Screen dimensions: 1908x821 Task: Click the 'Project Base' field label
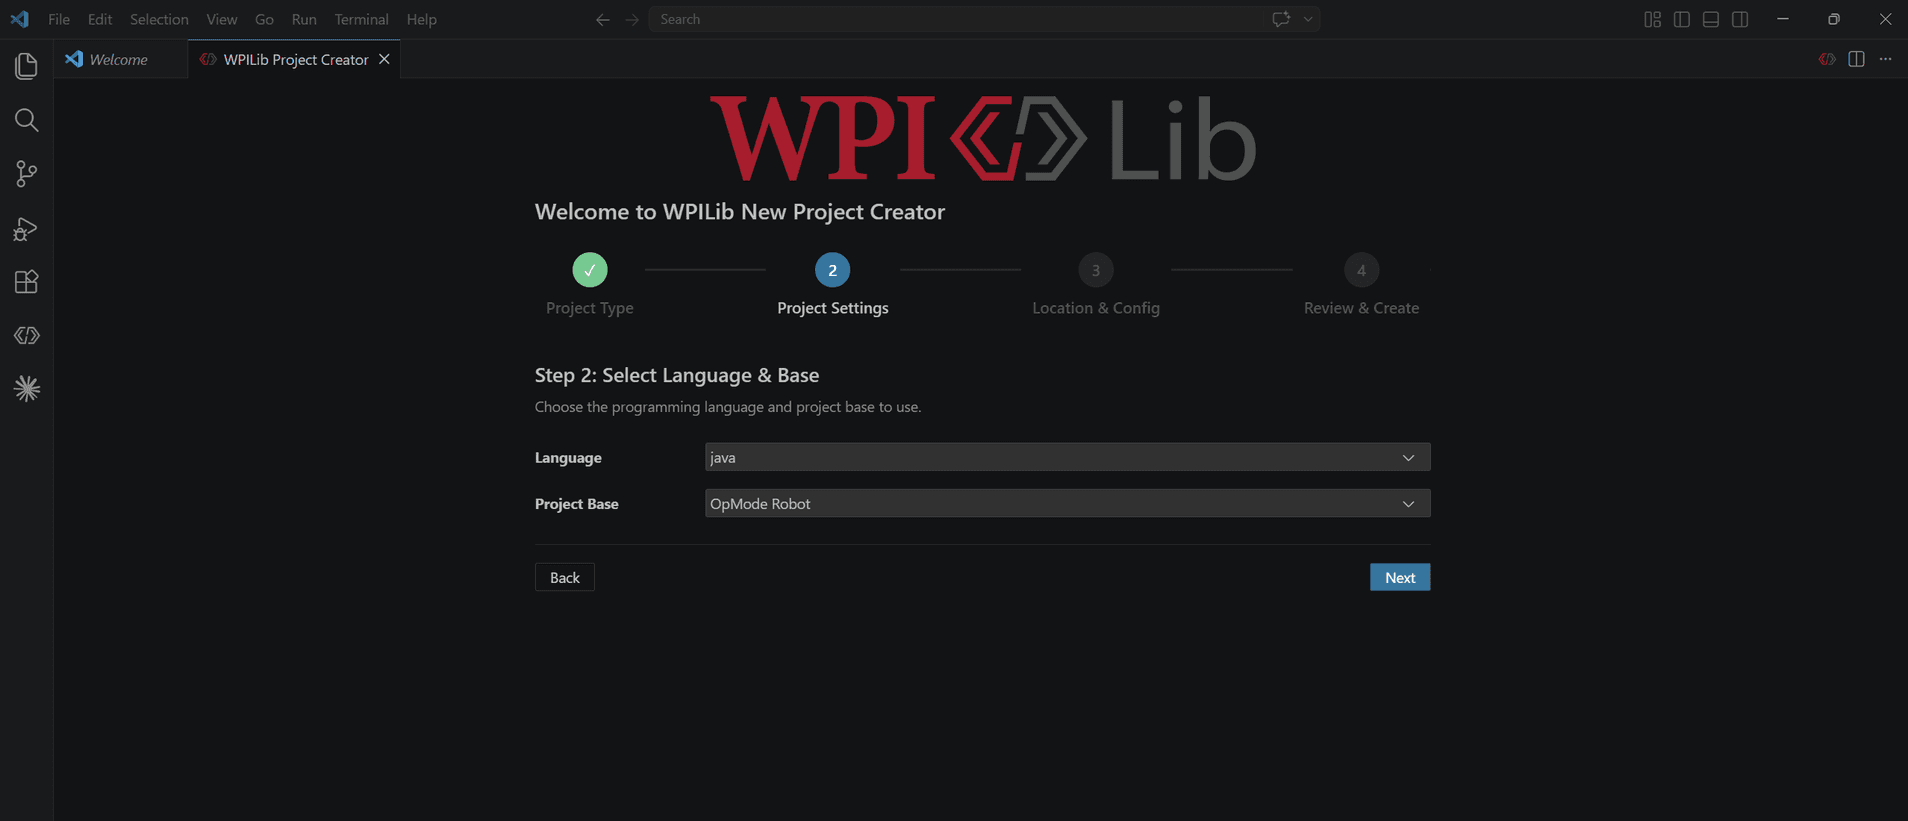pyautogui.click(x=577, y=503)
